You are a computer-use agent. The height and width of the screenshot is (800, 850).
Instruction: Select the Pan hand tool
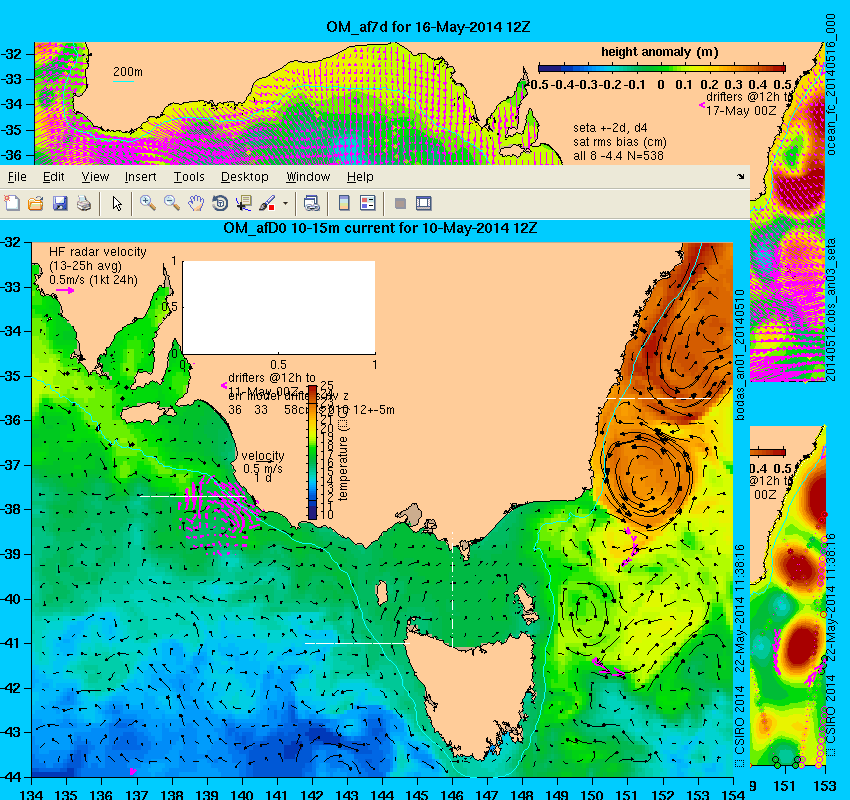(196, 203)
